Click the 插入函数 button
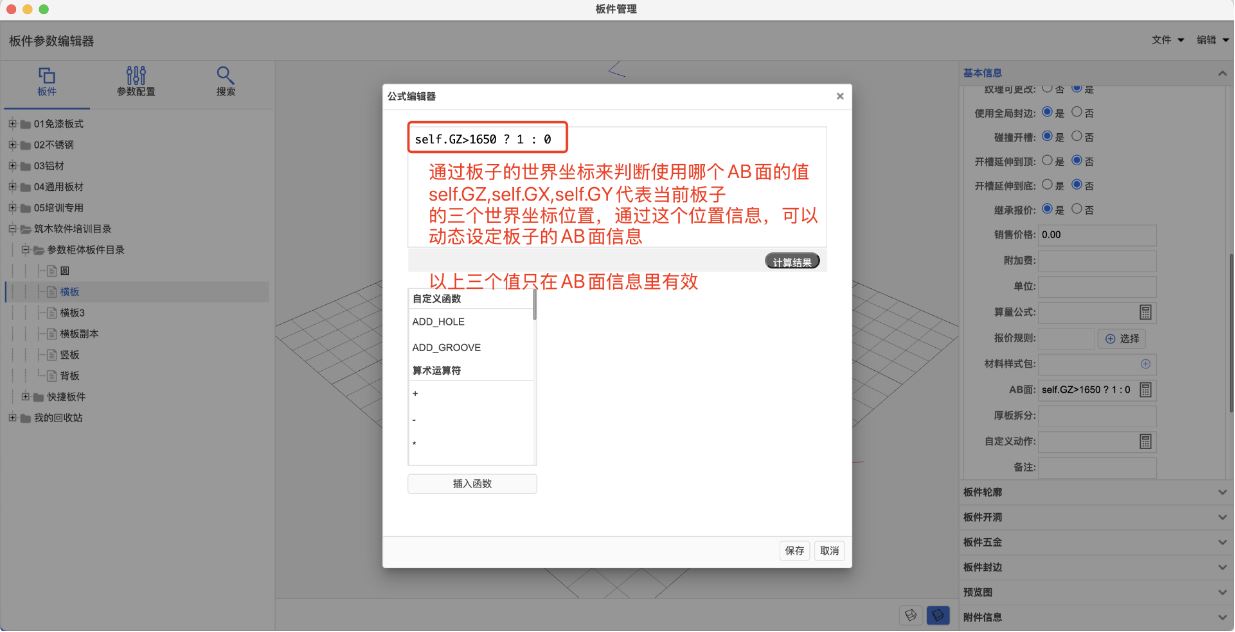This screenshot has width=1235, height=632. [471, 483]
